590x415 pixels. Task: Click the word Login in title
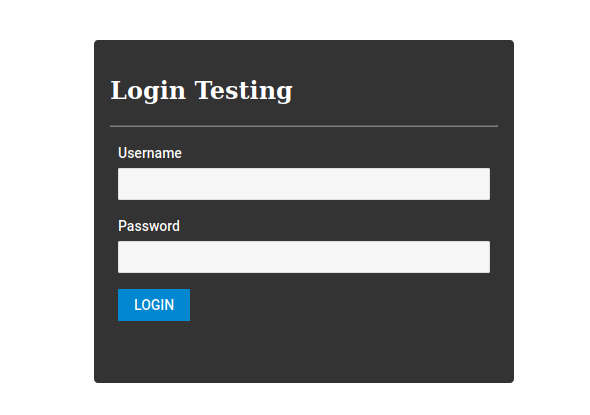[x=148, y=91]
